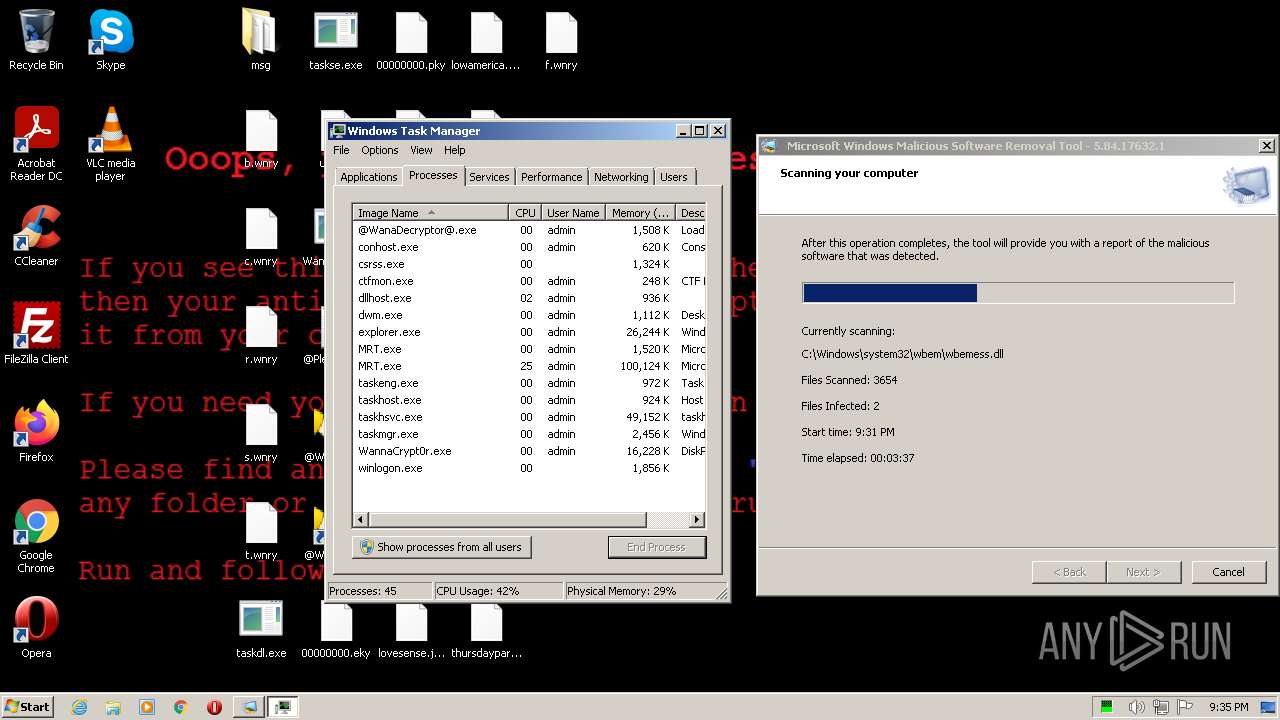Open Opera browser desktop shortcut
1280x720 pixels.
(36, 628)
